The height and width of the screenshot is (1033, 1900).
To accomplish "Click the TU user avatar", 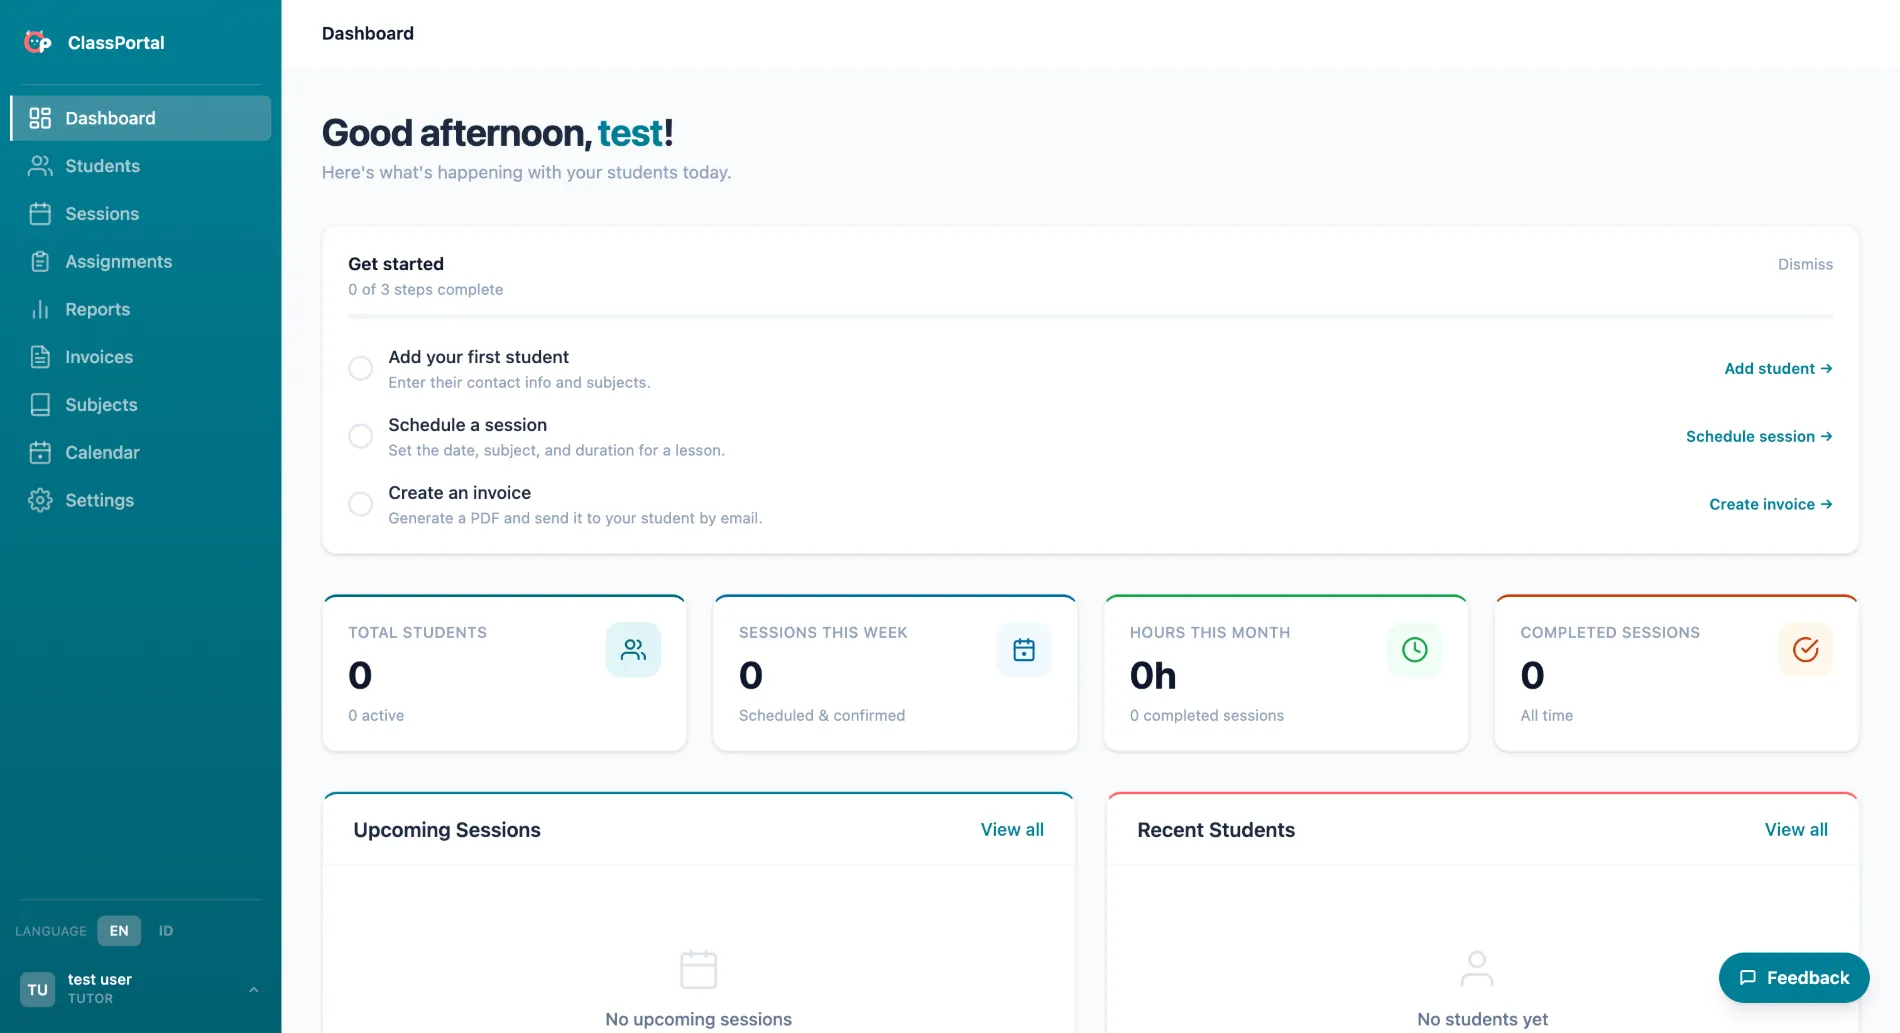I will [x=38, y=989].
